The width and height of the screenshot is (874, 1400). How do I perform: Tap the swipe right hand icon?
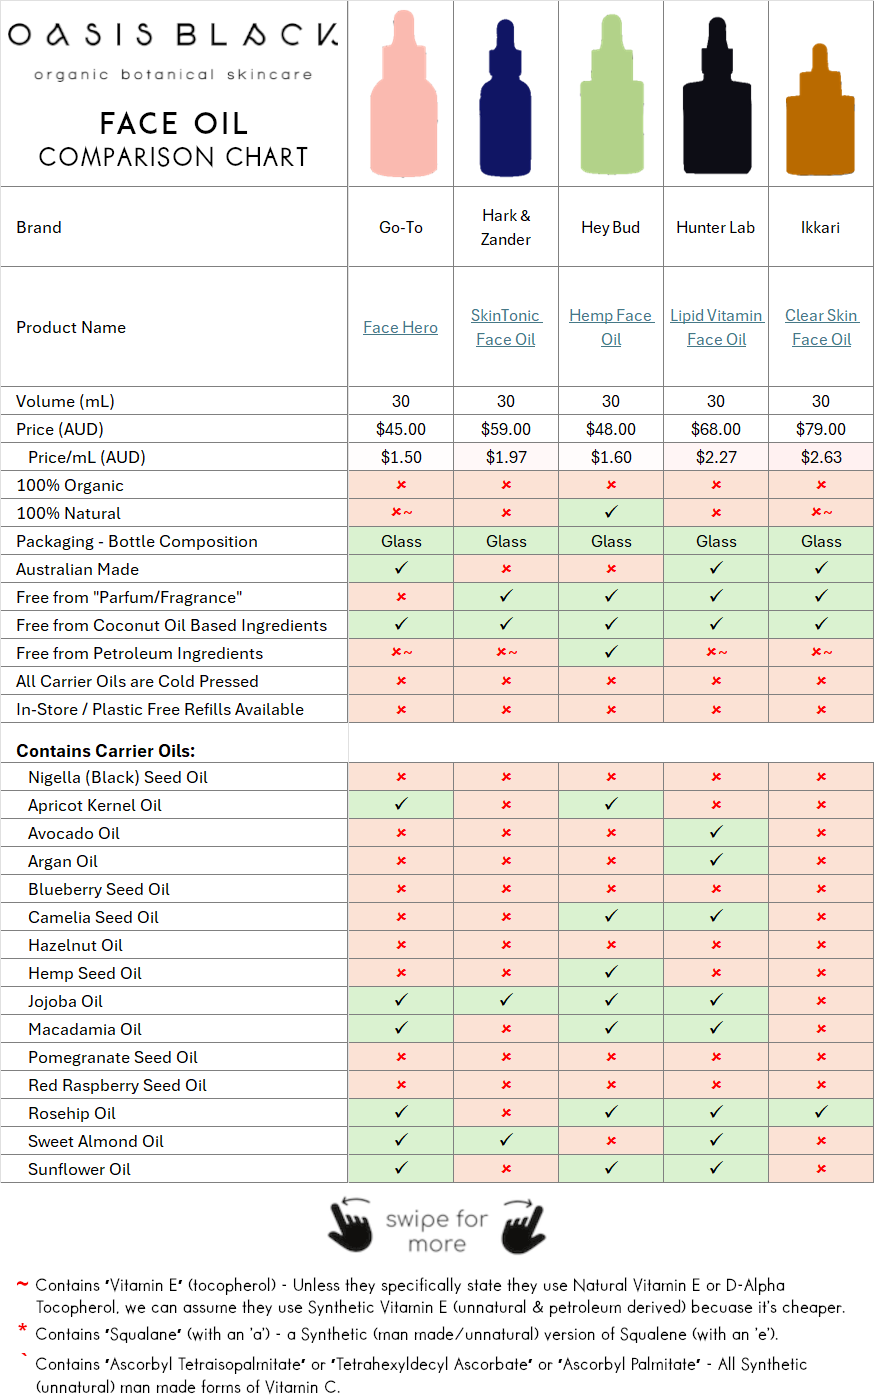[x=523, y=1225]
